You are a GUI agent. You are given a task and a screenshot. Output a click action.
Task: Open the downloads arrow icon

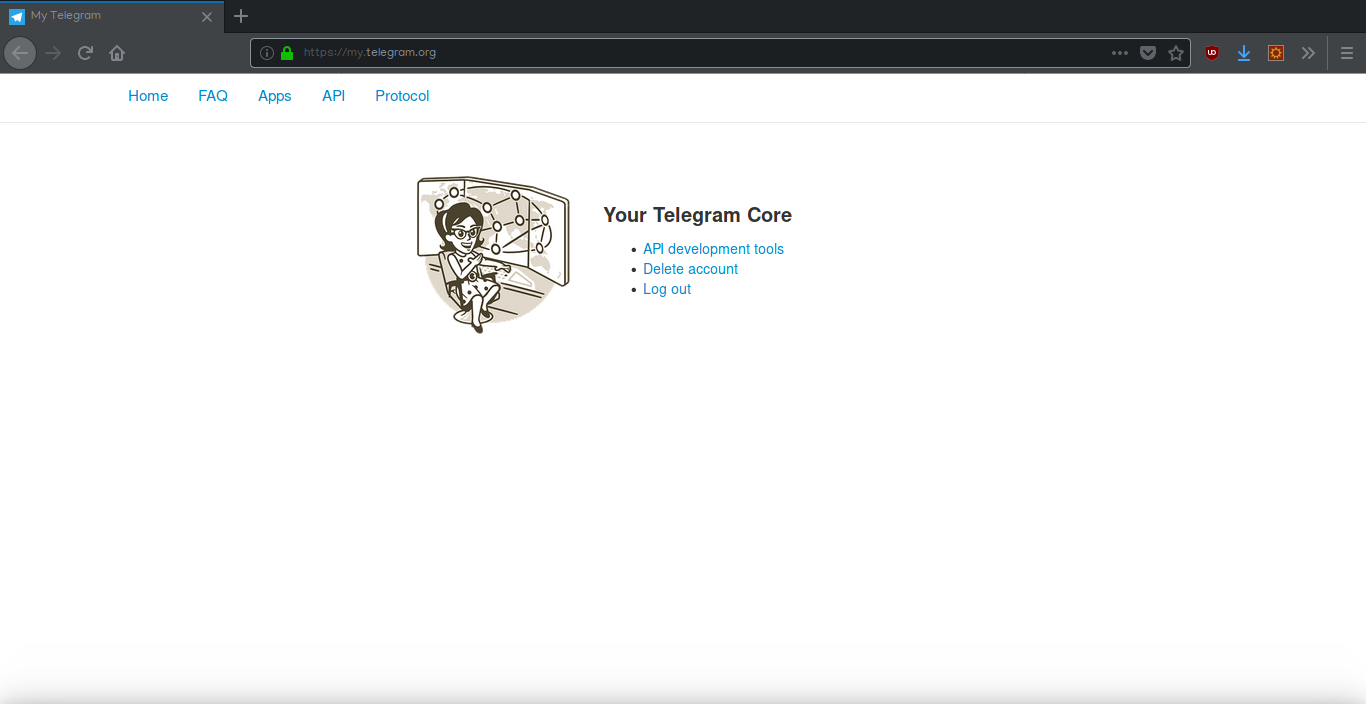1244,53
